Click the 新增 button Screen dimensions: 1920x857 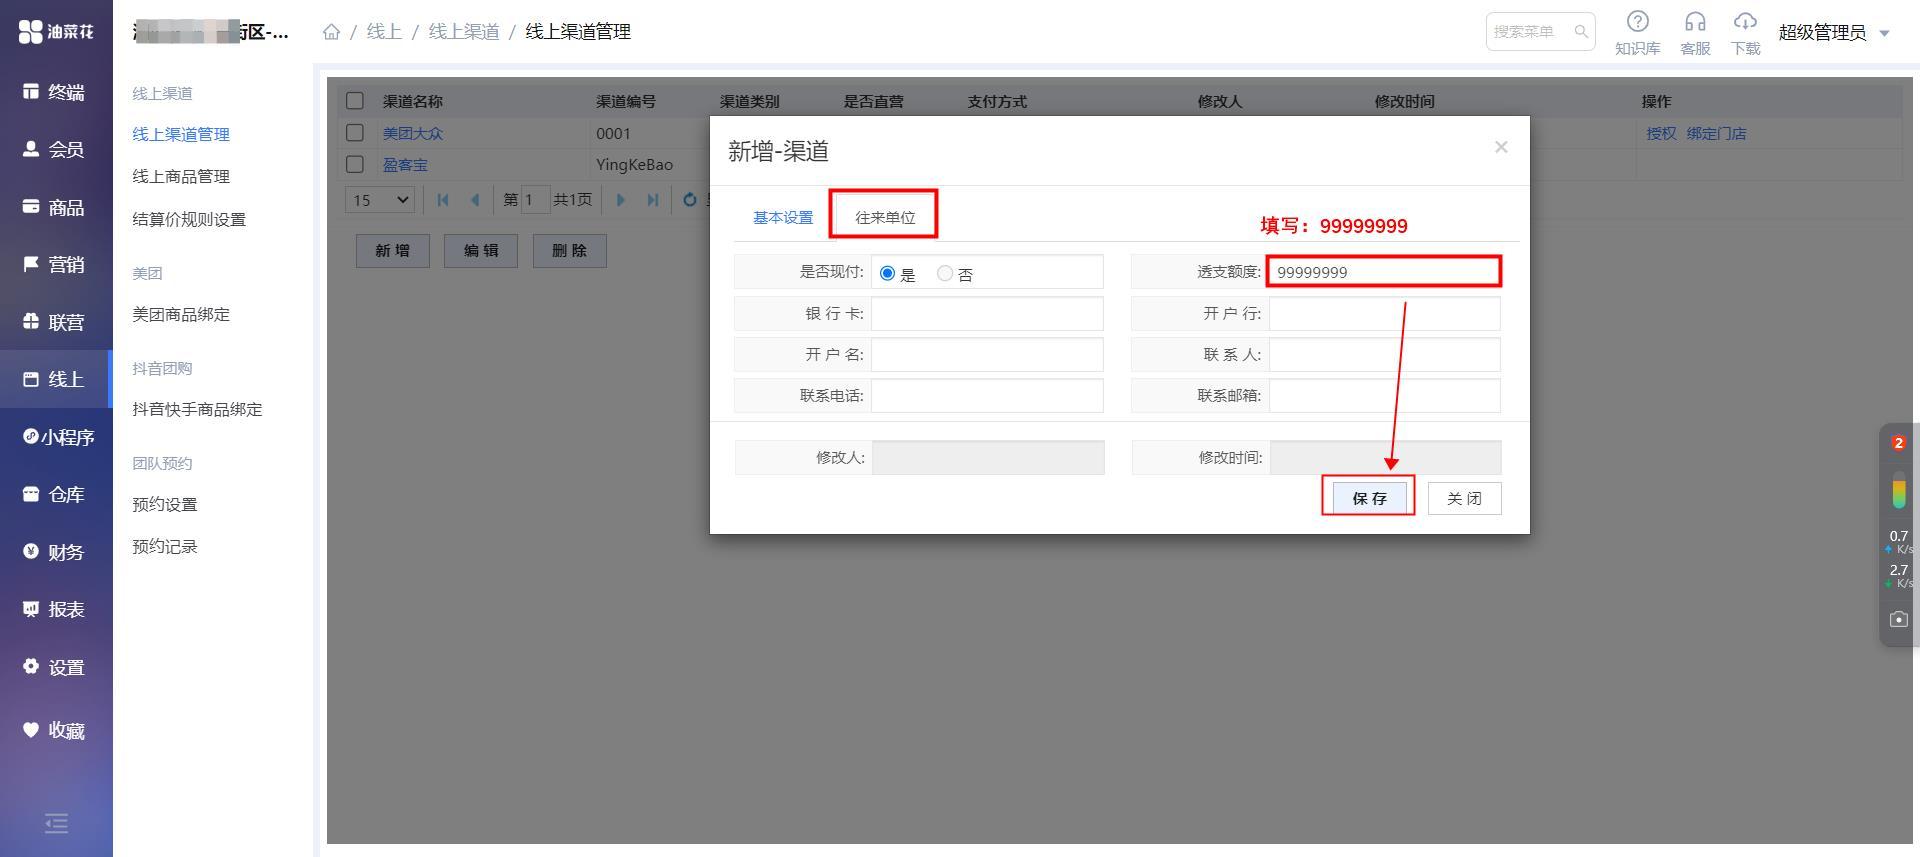pos(393,251)
